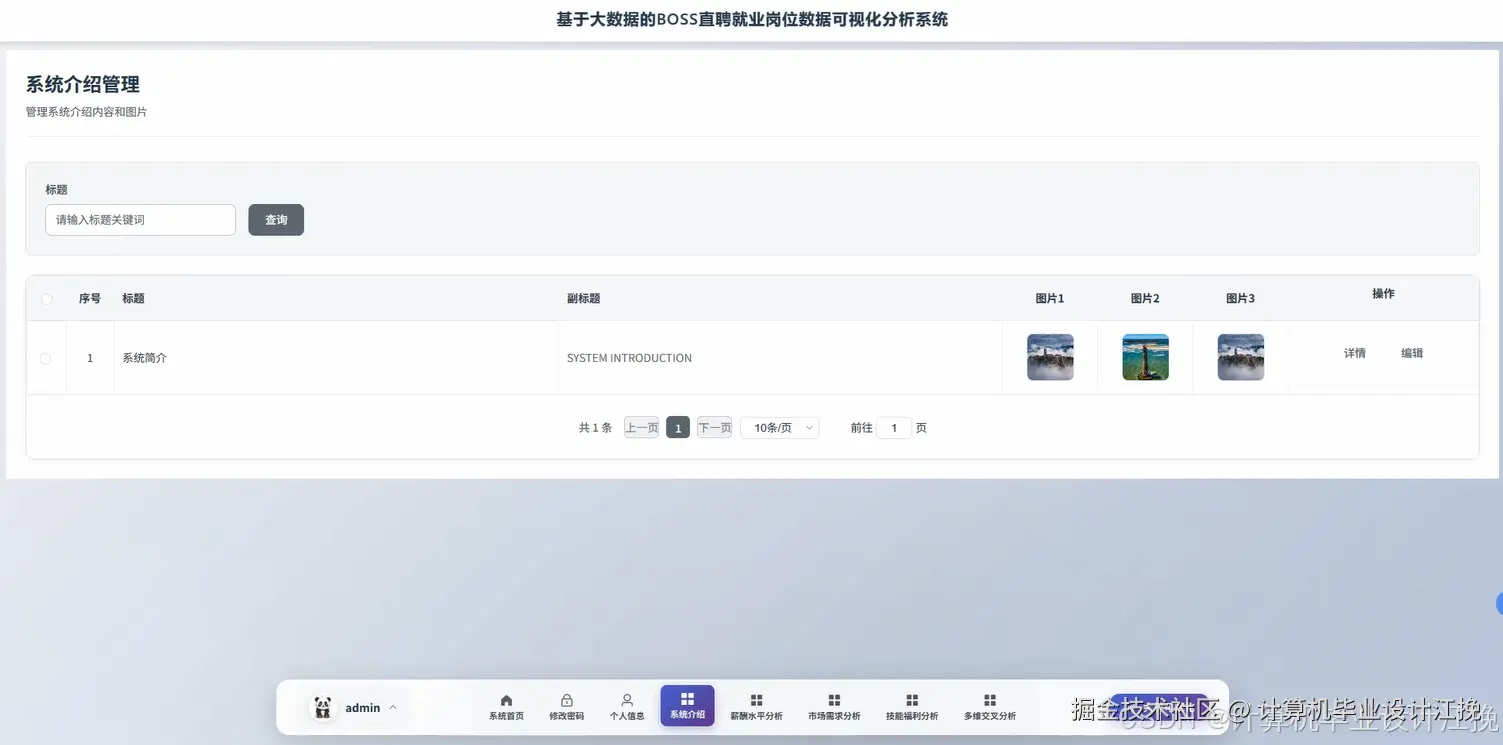
Task: Focus the 前往 page jump field
Action: [894, 428]
